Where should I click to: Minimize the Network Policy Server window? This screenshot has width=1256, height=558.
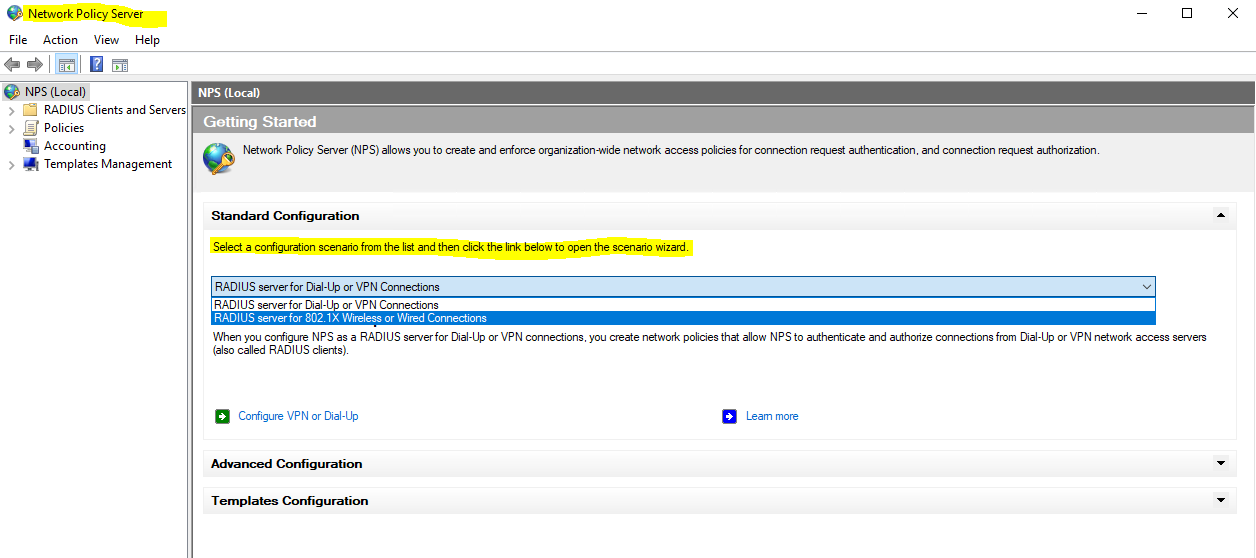[1141, 14]
